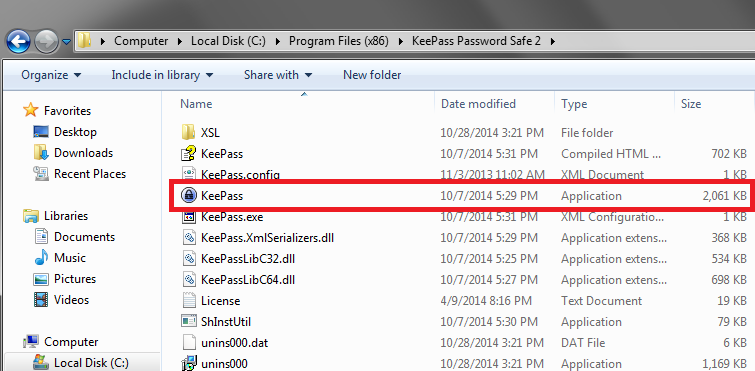Open recent pages arrow beside Forward button
Screen dimensions: 755x371
coord(67,42)
